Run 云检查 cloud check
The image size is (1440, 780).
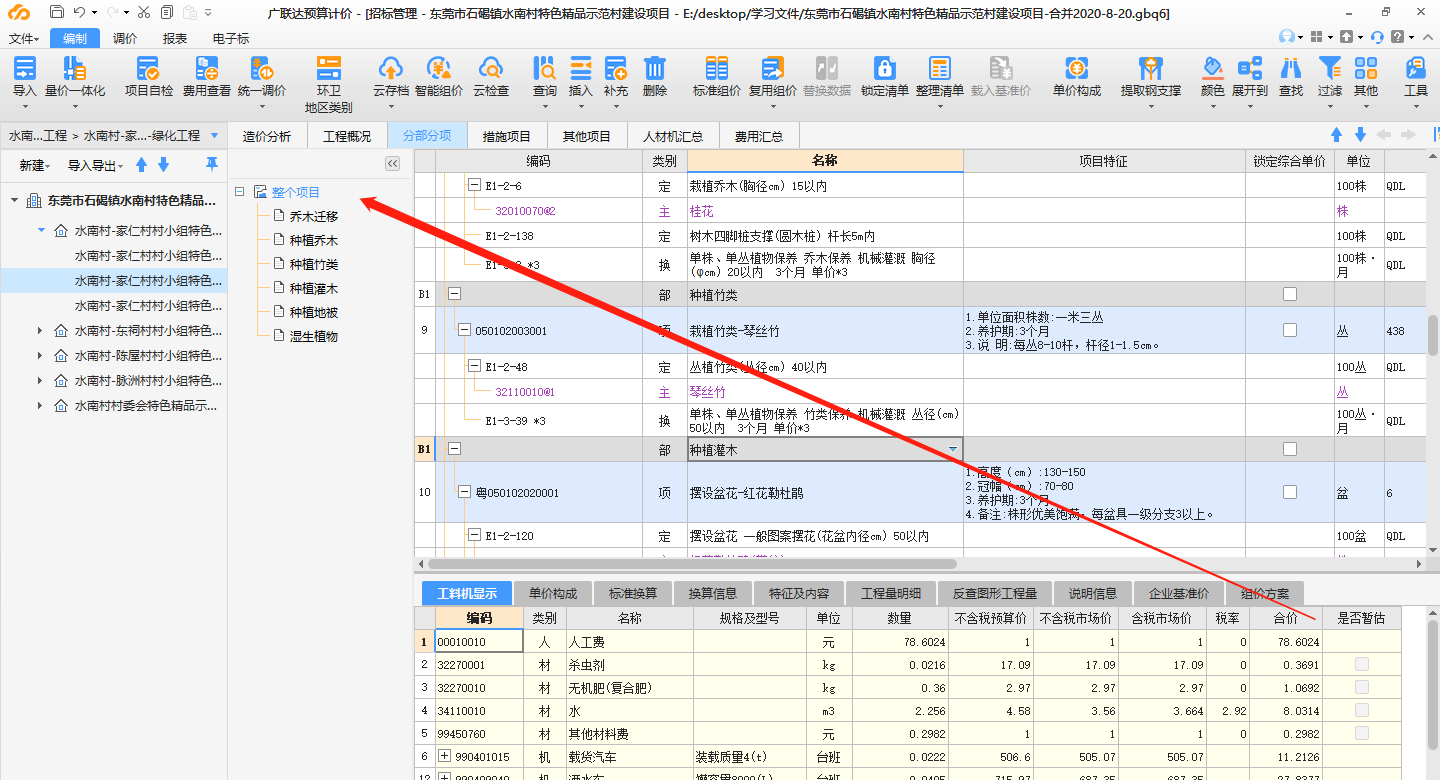pos(490,77)
